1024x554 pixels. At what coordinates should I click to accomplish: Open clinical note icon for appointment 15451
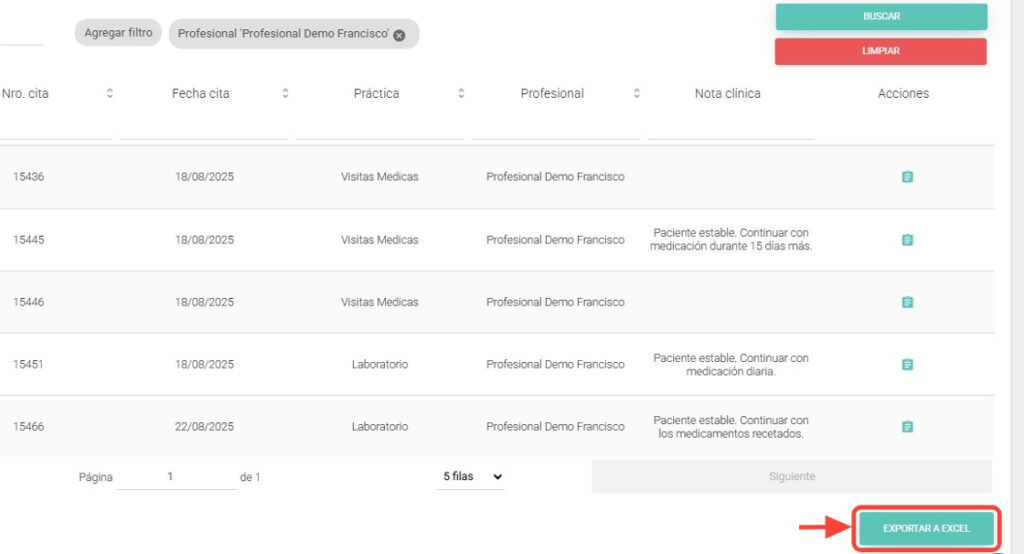pos(907,365)
